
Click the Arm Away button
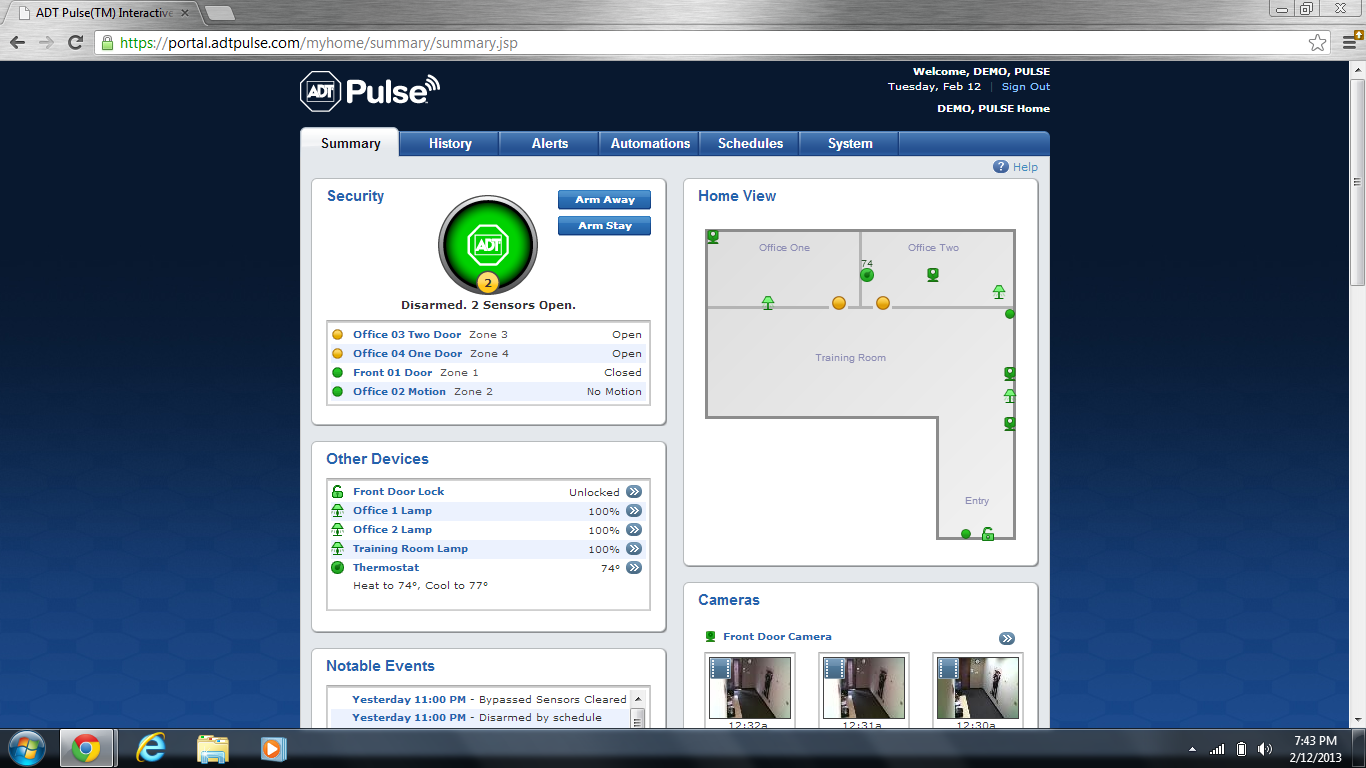[604, 199]
